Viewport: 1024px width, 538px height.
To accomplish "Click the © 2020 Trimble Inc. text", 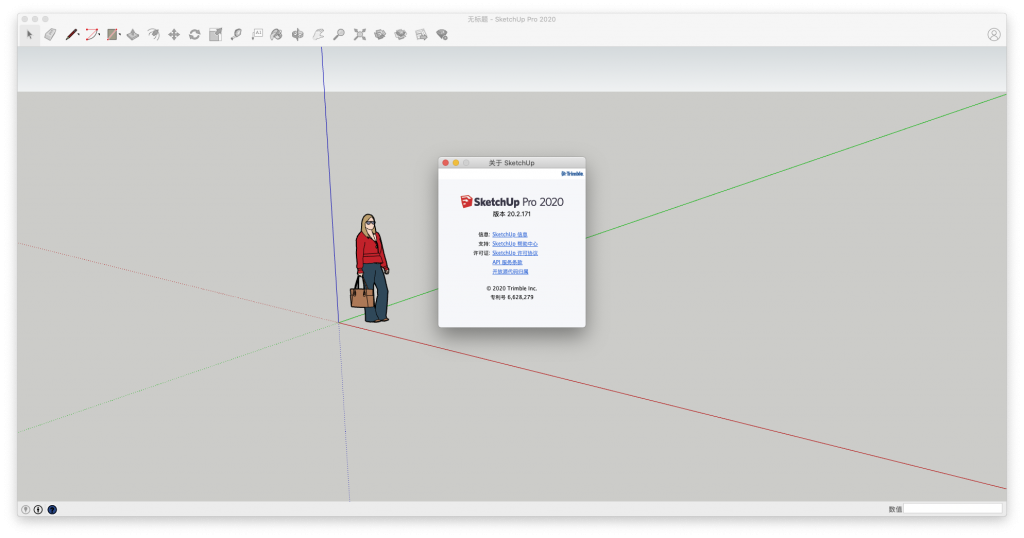I will pos(511,288).
